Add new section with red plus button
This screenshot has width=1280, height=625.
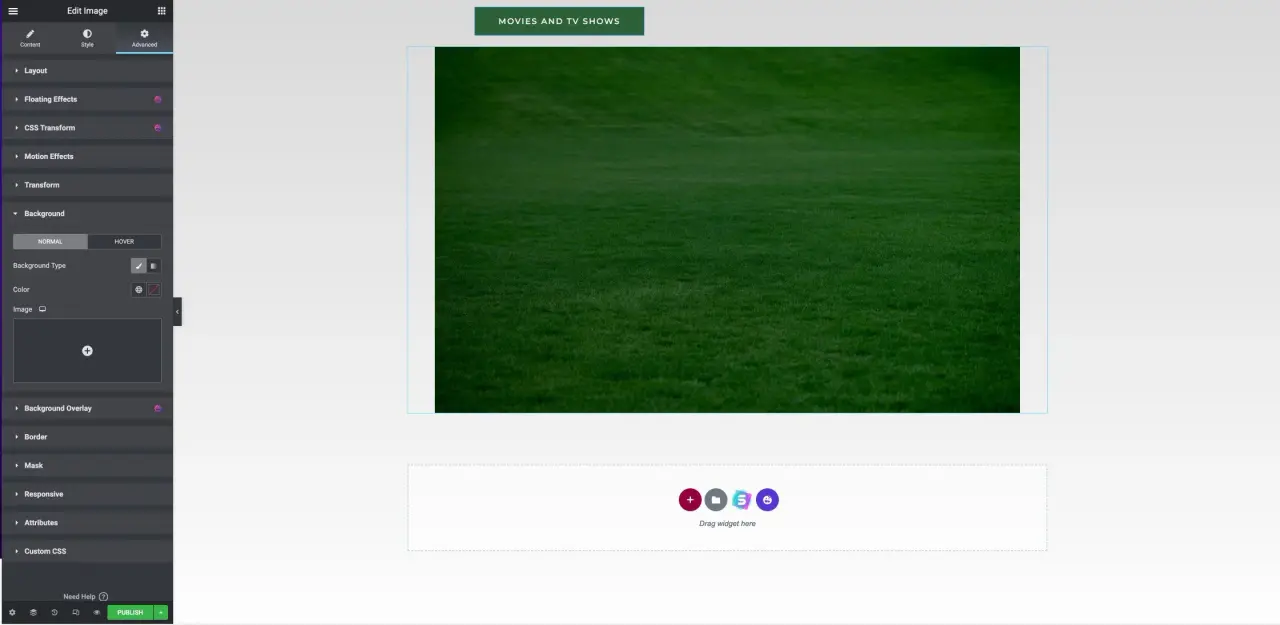tap(690, 500)
